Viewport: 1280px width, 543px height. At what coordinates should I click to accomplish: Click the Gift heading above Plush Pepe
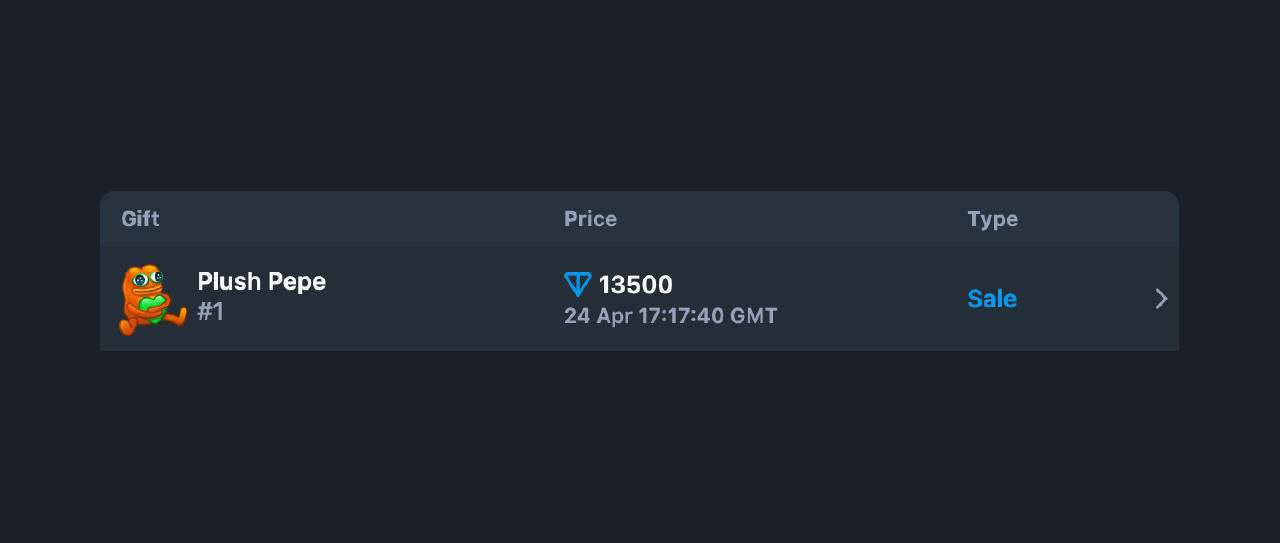pos(140,219)
